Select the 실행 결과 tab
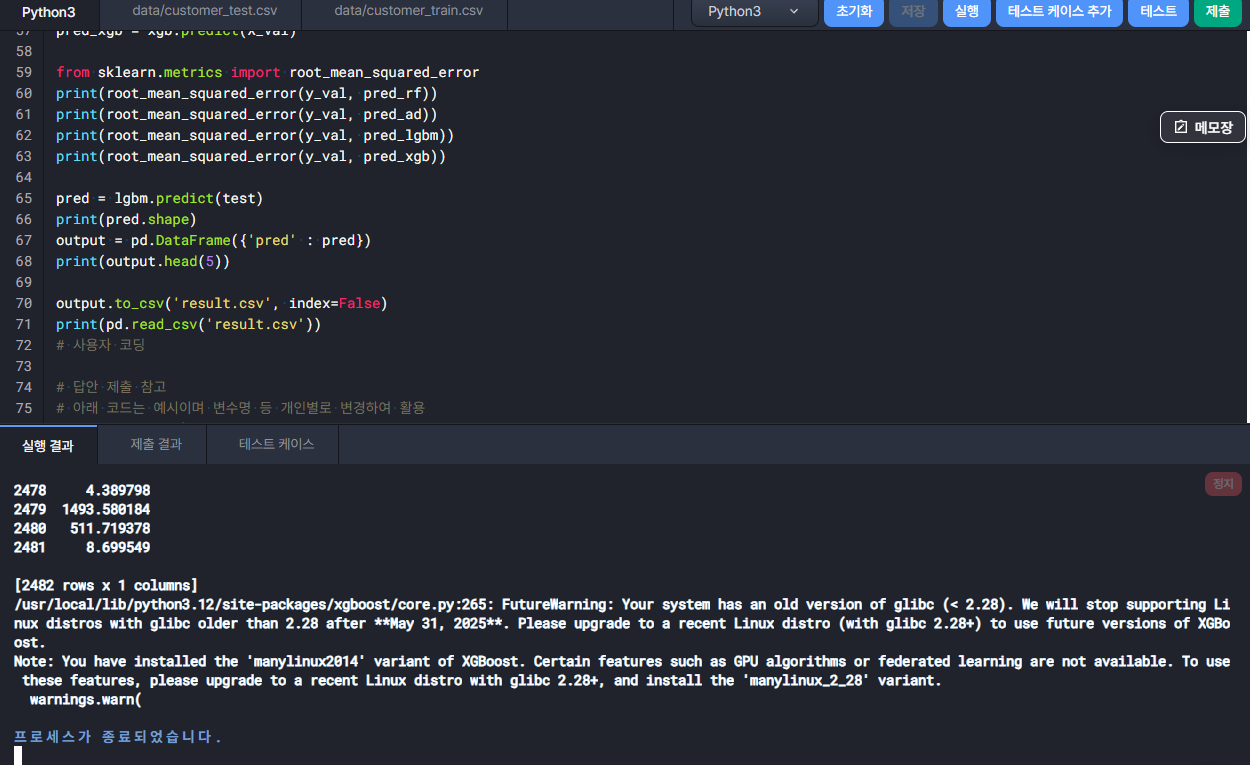 (x=48, y=445)
